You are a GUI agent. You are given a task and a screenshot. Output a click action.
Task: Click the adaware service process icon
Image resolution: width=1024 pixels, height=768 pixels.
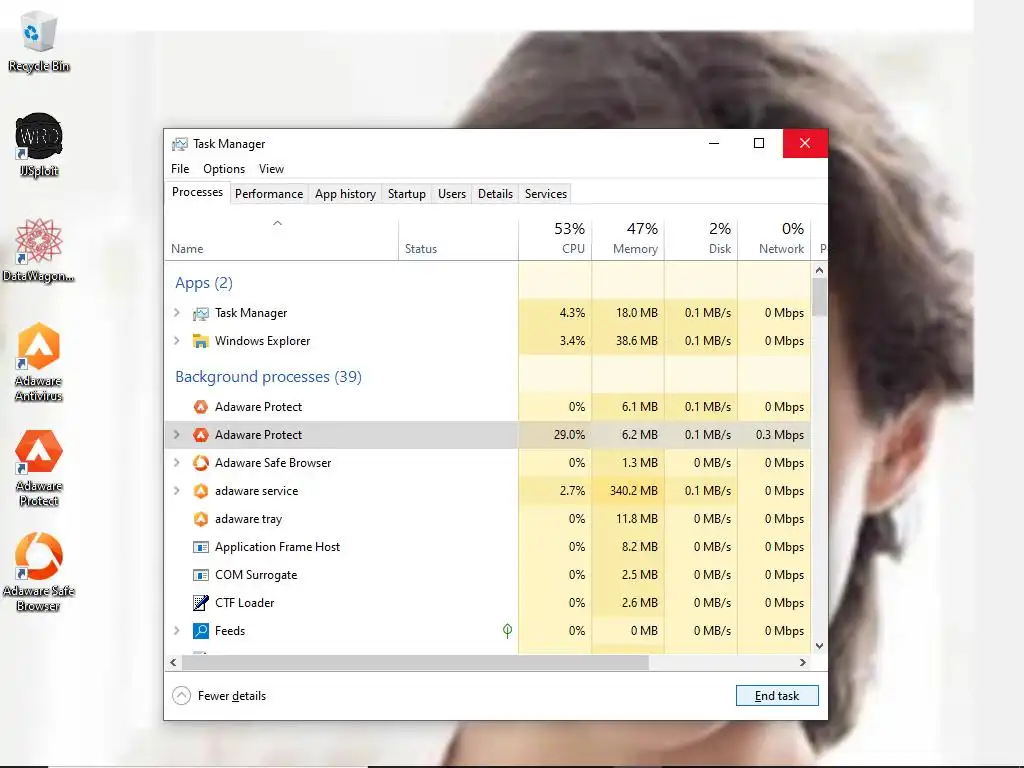click(x=200, y=491)
